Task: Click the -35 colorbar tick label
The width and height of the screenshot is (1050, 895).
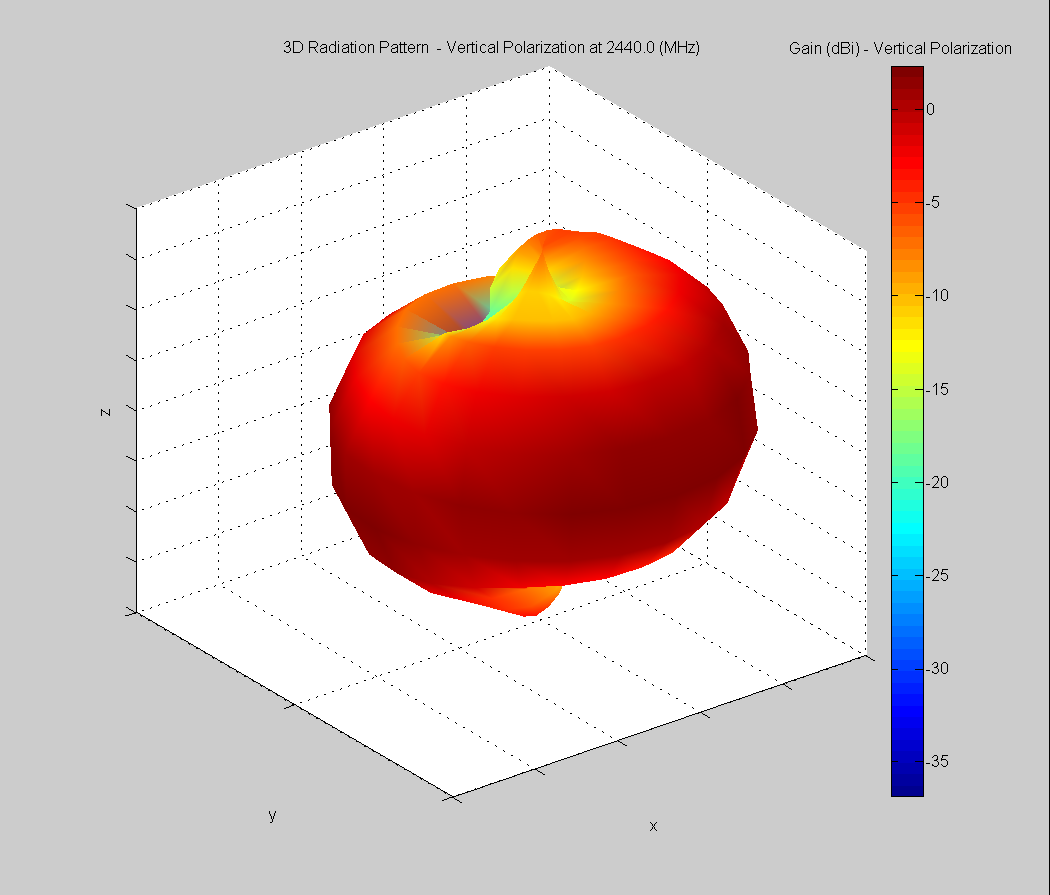Action: [937, 761]
